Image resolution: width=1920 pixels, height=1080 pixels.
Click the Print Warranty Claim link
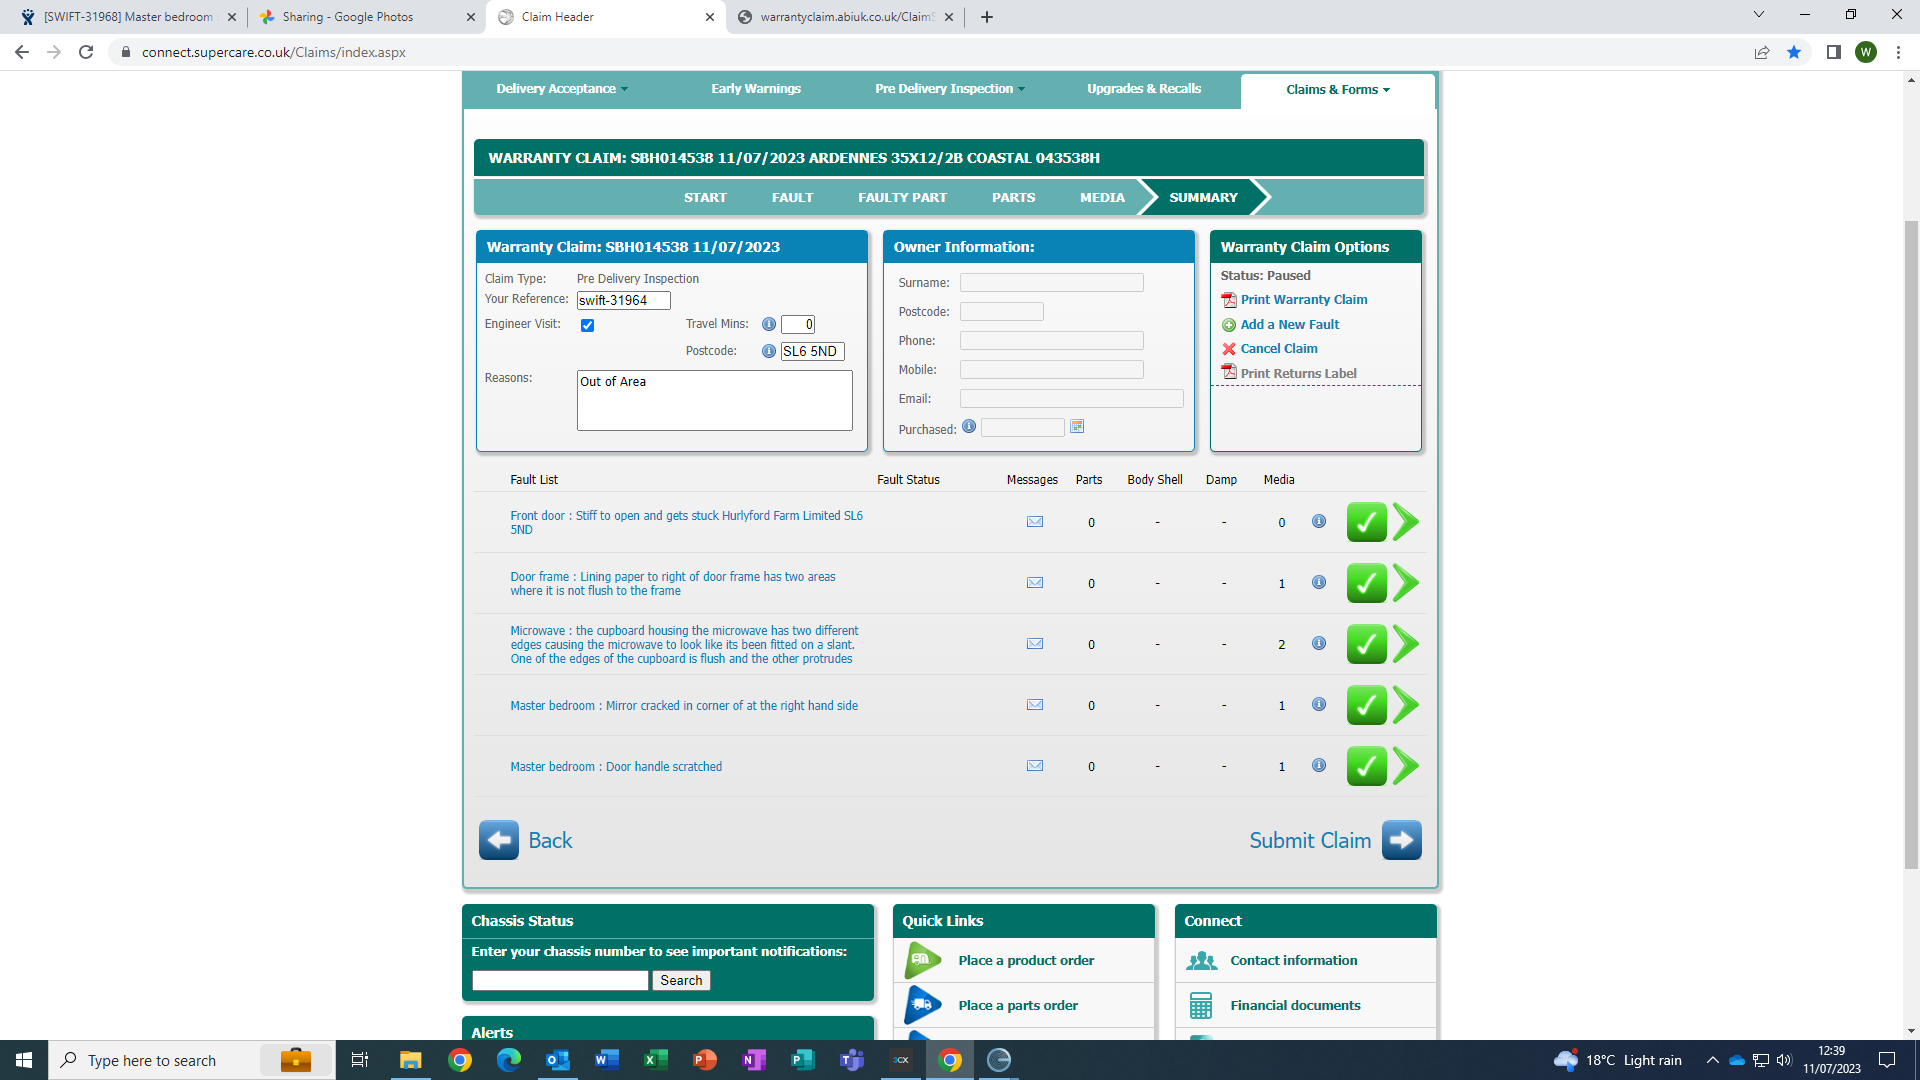click(x=1303, y=300)
